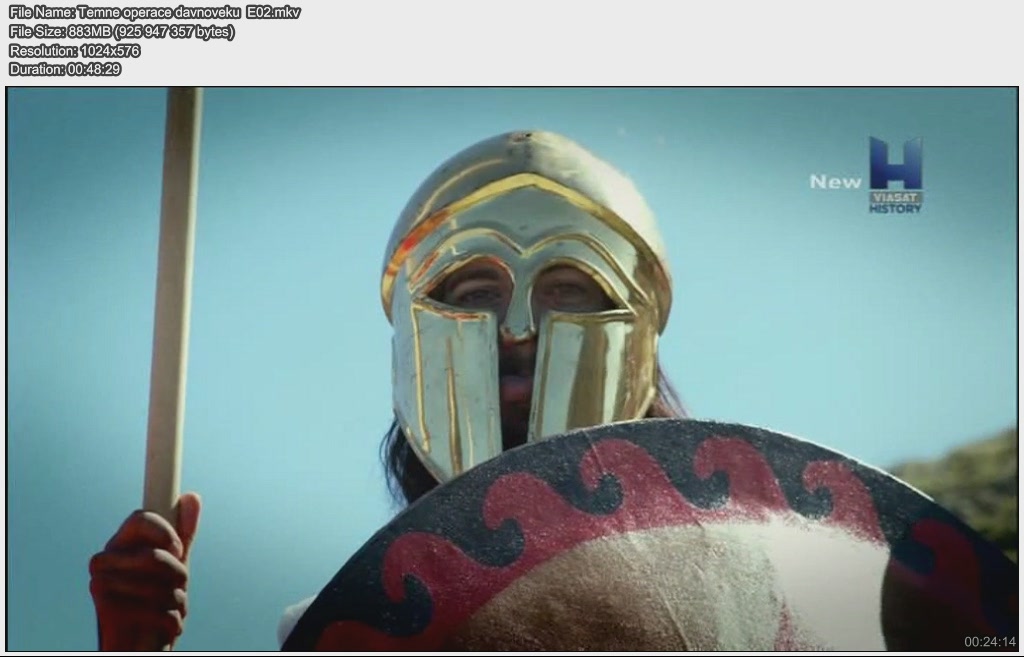The height and width of the screenshot is (657, 1024).
Task: Click the Resolution 1024x576 text
Action: coord(74,51)
